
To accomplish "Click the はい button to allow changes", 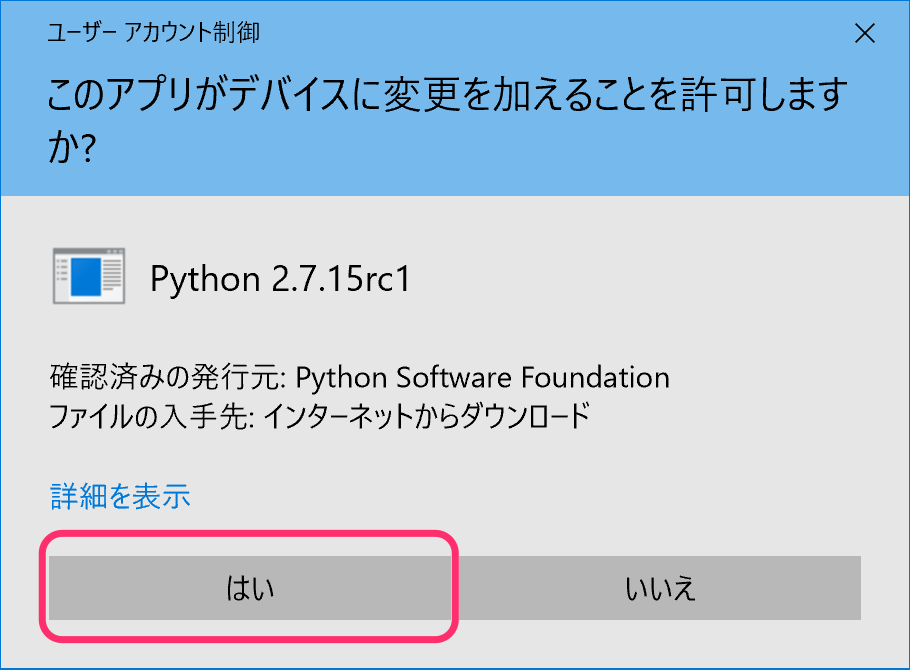I will pos(250,588).
